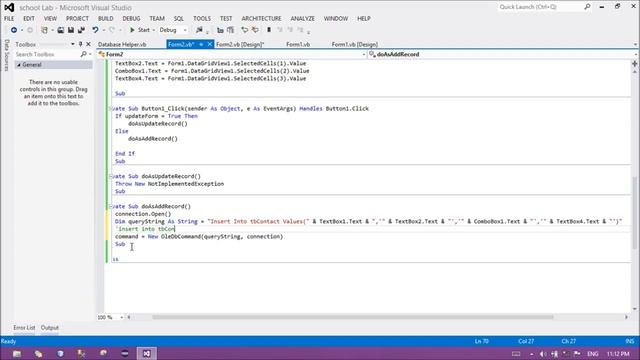Open the BUILD menu
This screenshot has height=360, width=640.
(x=105, y=18)
